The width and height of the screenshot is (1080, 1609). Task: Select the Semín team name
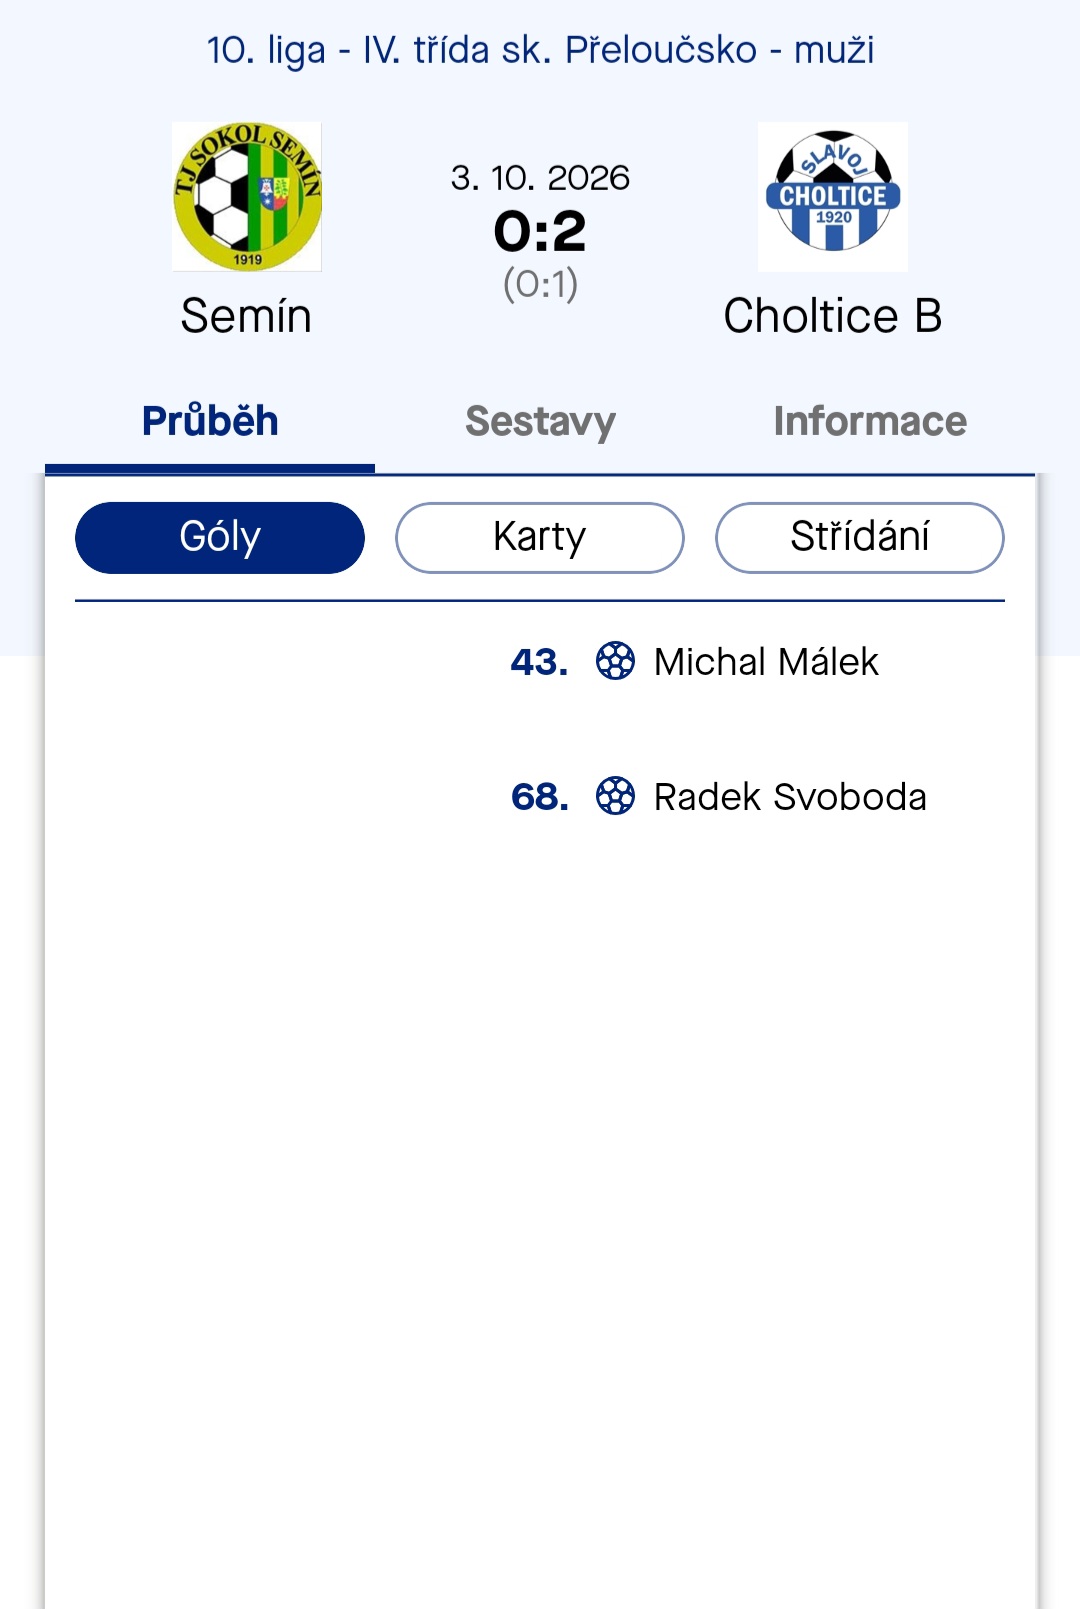click(x=246, y=316)
